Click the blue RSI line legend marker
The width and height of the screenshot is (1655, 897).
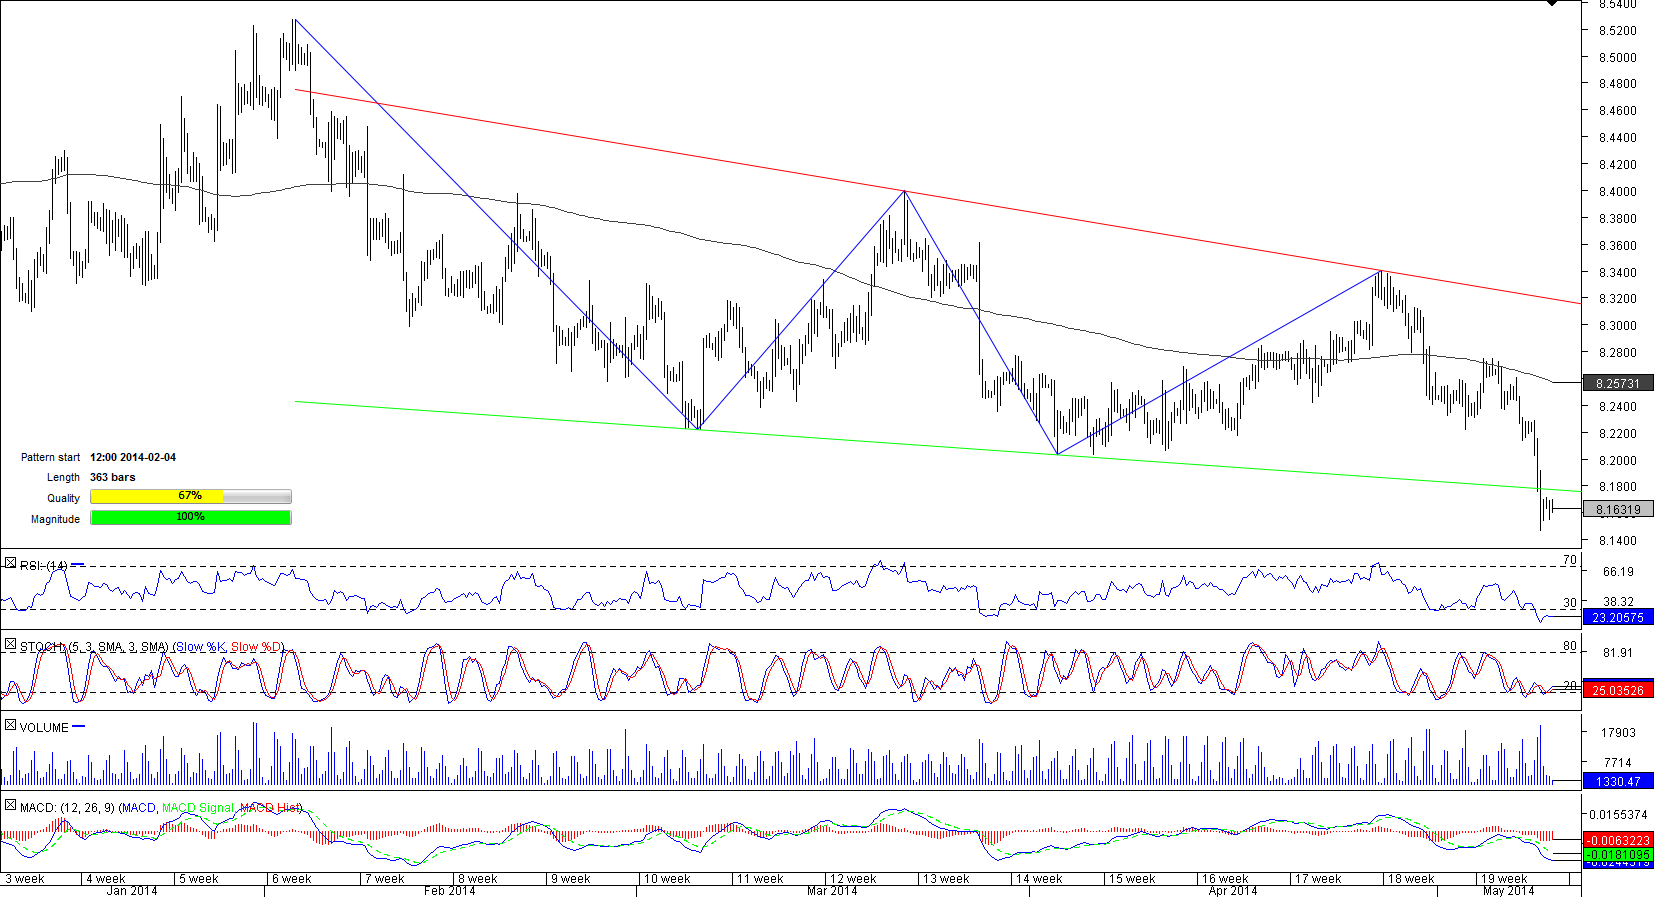78,565
